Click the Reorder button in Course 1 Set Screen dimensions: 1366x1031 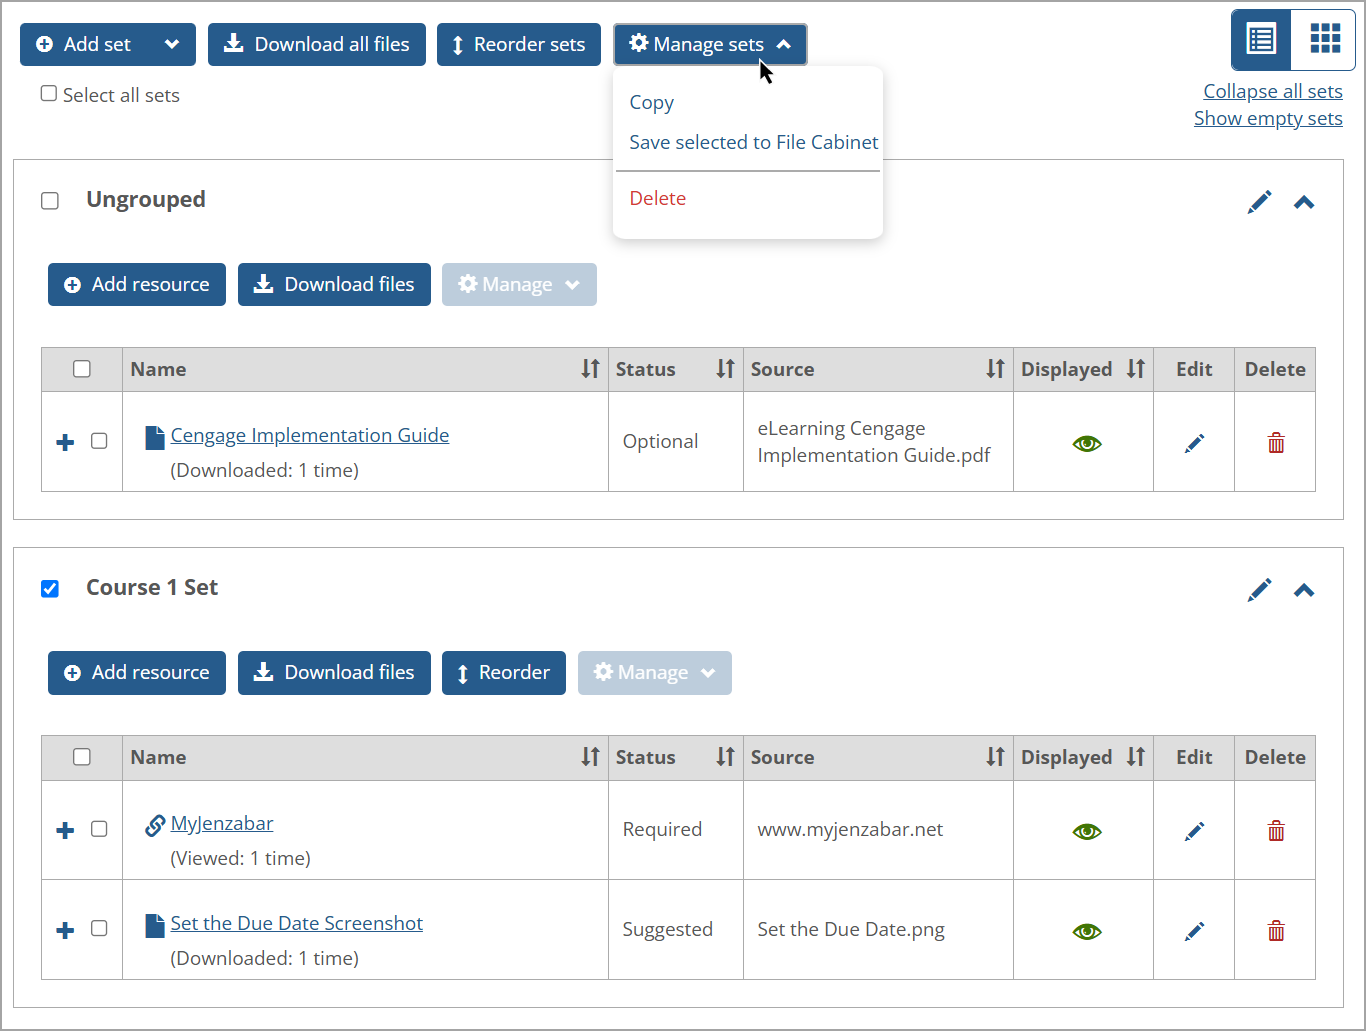click(503, 672)
